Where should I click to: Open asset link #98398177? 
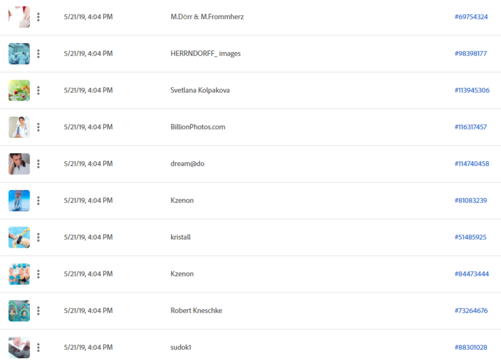[471, 54]
